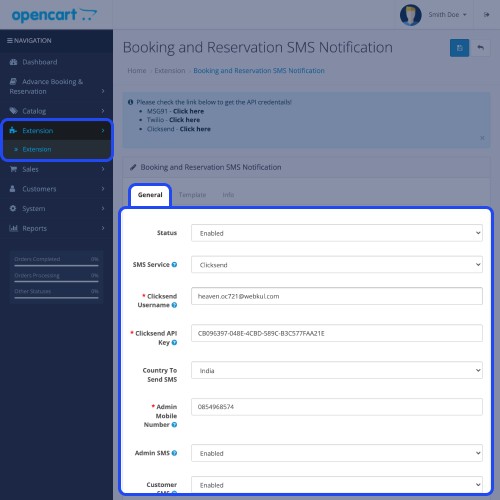
Task: Click Admin SMS help icon
Action: (174, 453)
